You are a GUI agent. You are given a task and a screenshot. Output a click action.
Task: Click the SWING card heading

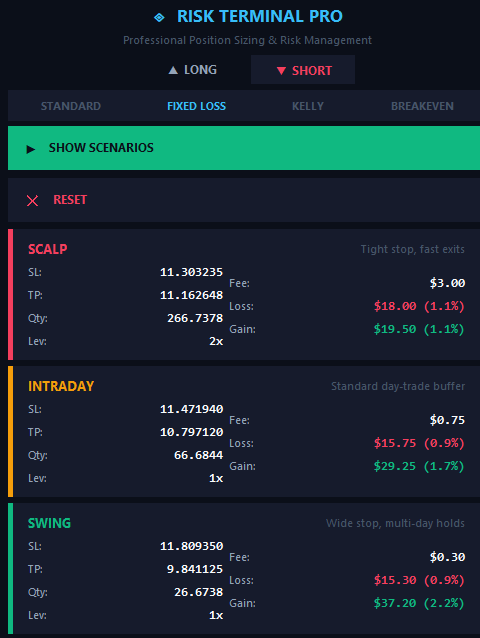(49, 523)
